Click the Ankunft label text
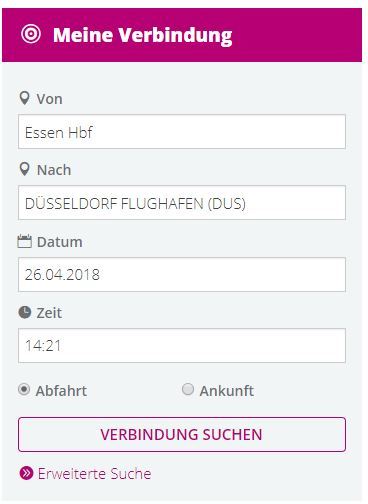368x504 pixels. [227, 391]
